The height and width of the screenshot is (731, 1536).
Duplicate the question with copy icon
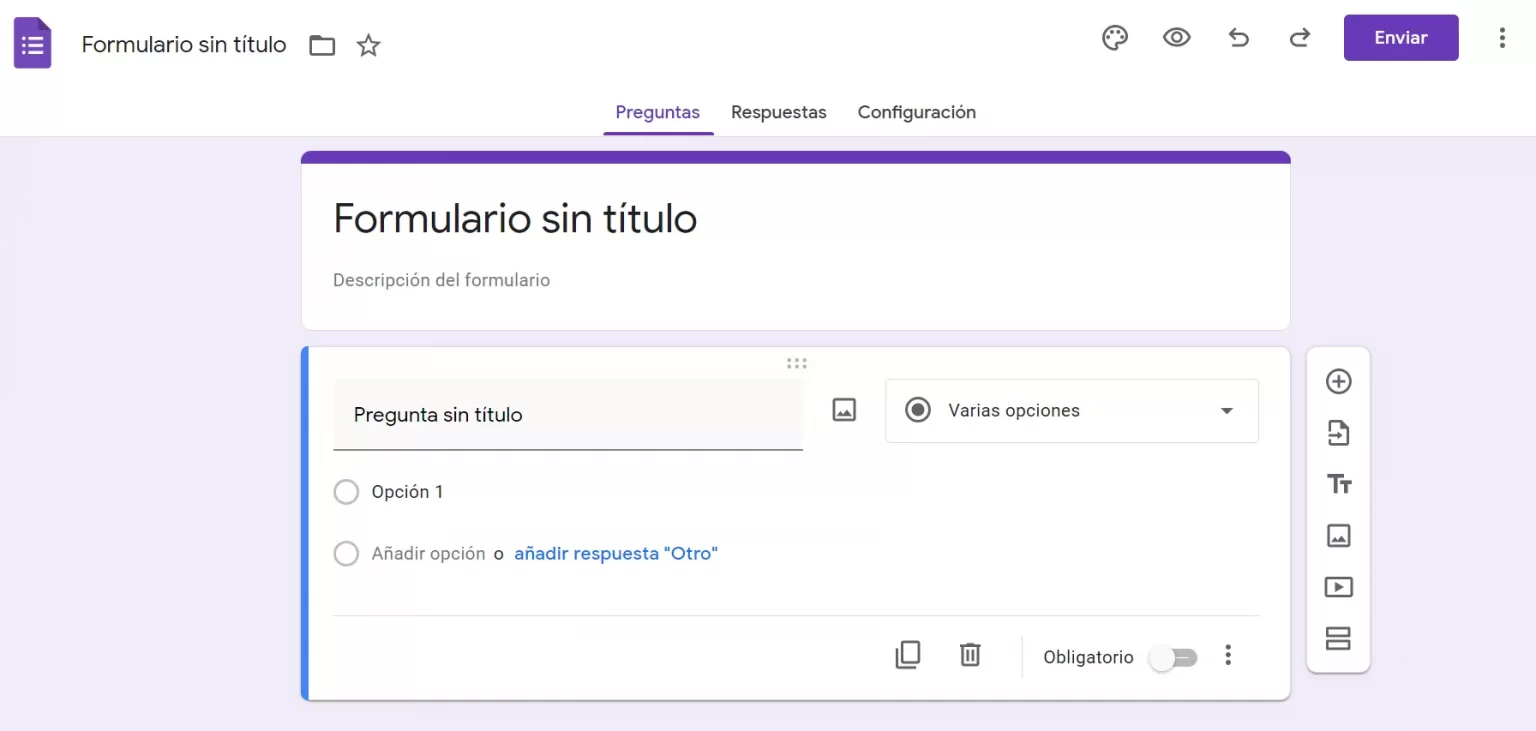click(x=907, y=655)
